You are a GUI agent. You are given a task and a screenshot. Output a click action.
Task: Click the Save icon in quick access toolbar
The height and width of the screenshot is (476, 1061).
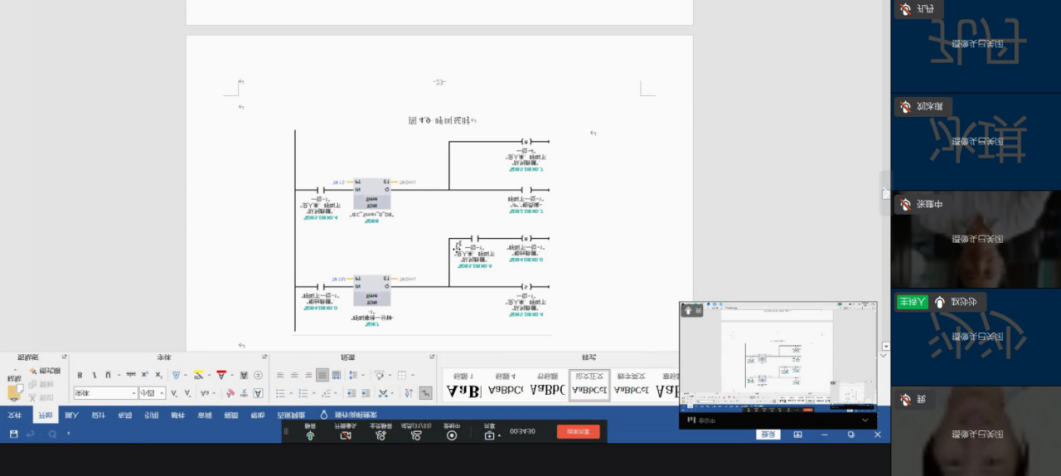[x=13, y=433]
